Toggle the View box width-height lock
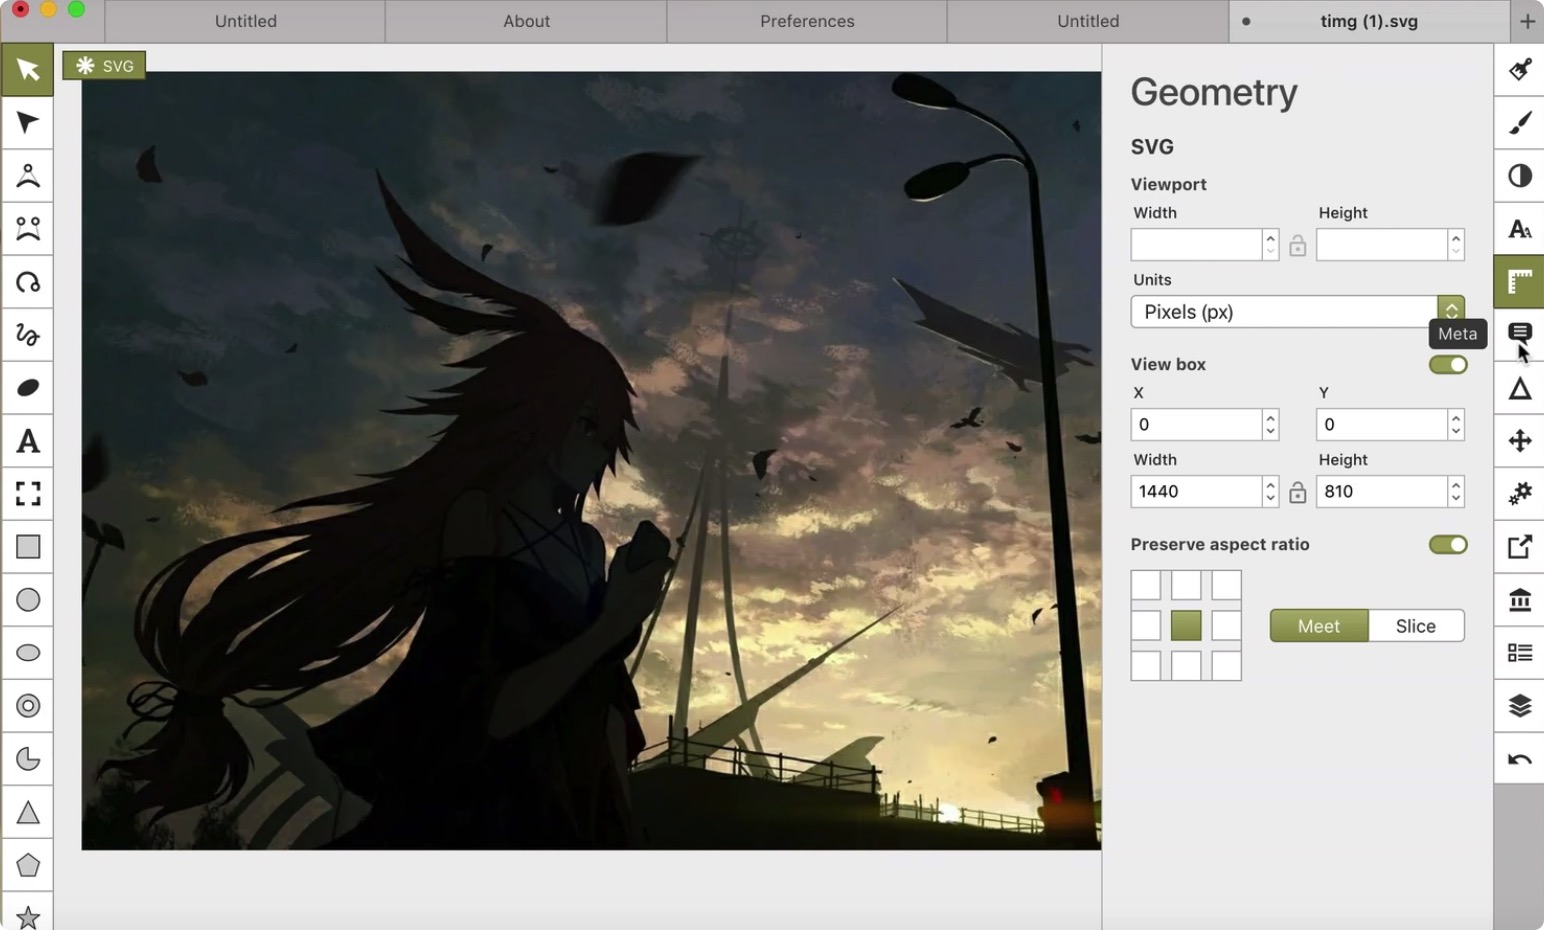The height and width of the screenshot is (930, 1544). click(x=1297, y=492)
